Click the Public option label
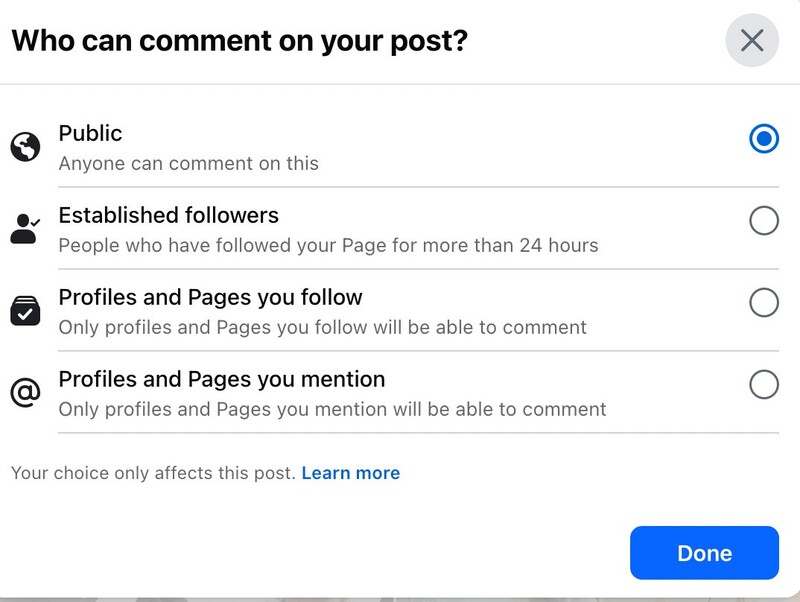The width and height of the screenshot is (800, 602). point(91,133)
